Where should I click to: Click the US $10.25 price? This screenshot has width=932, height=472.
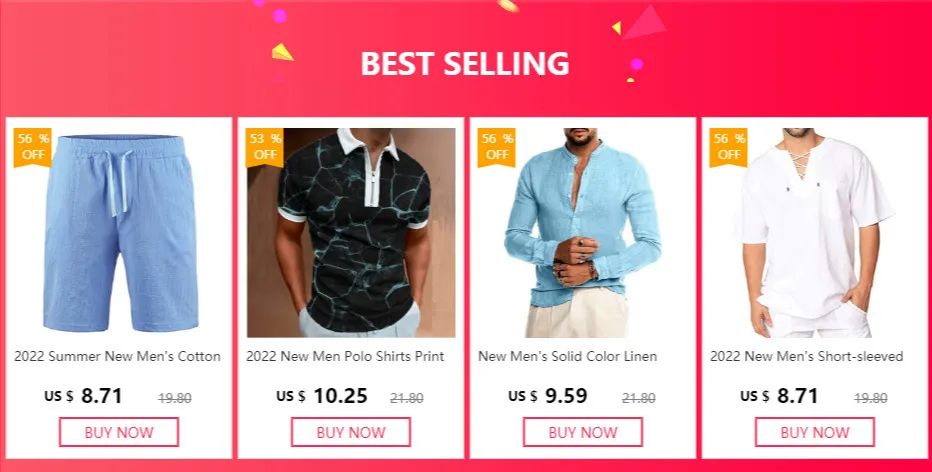coord(322,396)
